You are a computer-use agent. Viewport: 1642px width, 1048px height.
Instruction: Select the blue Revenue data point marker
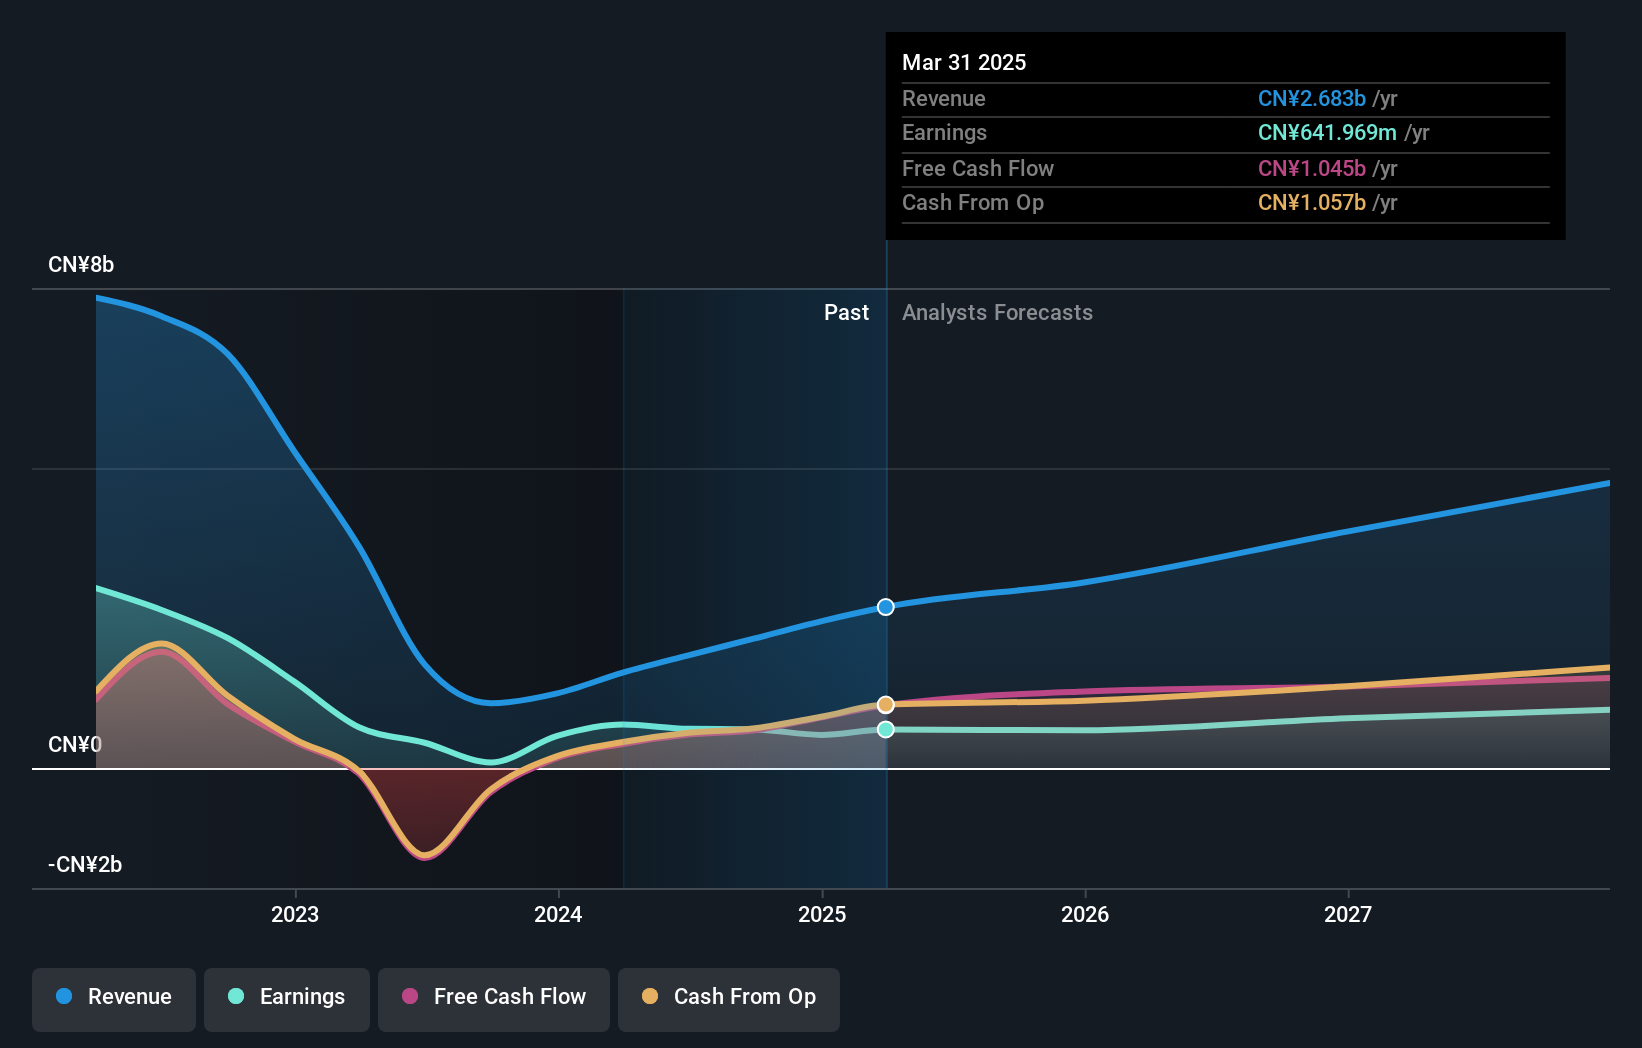pyautogui.click(x=886, y=607)
